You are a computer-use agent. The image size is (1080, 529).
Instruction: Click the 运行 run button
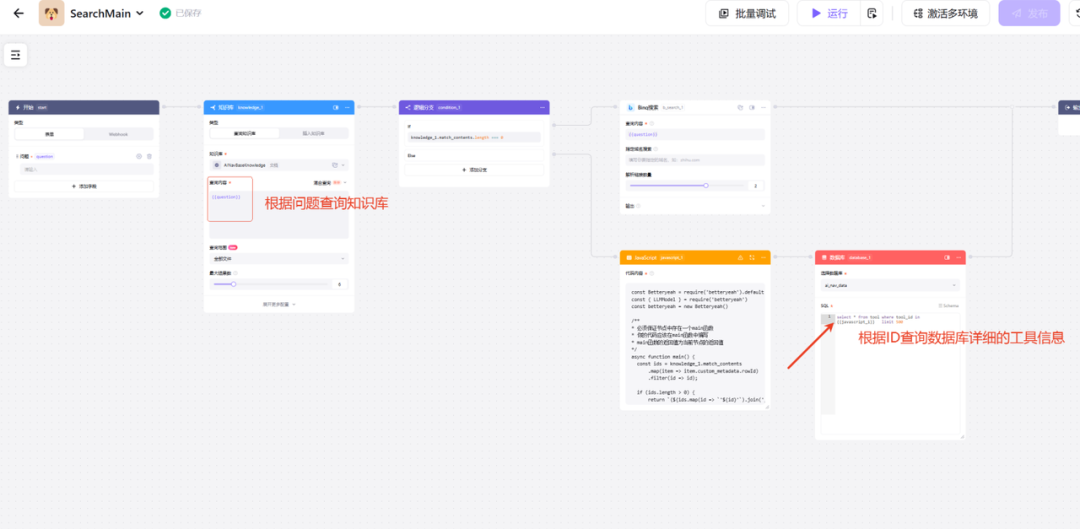(x=829, y=13)
